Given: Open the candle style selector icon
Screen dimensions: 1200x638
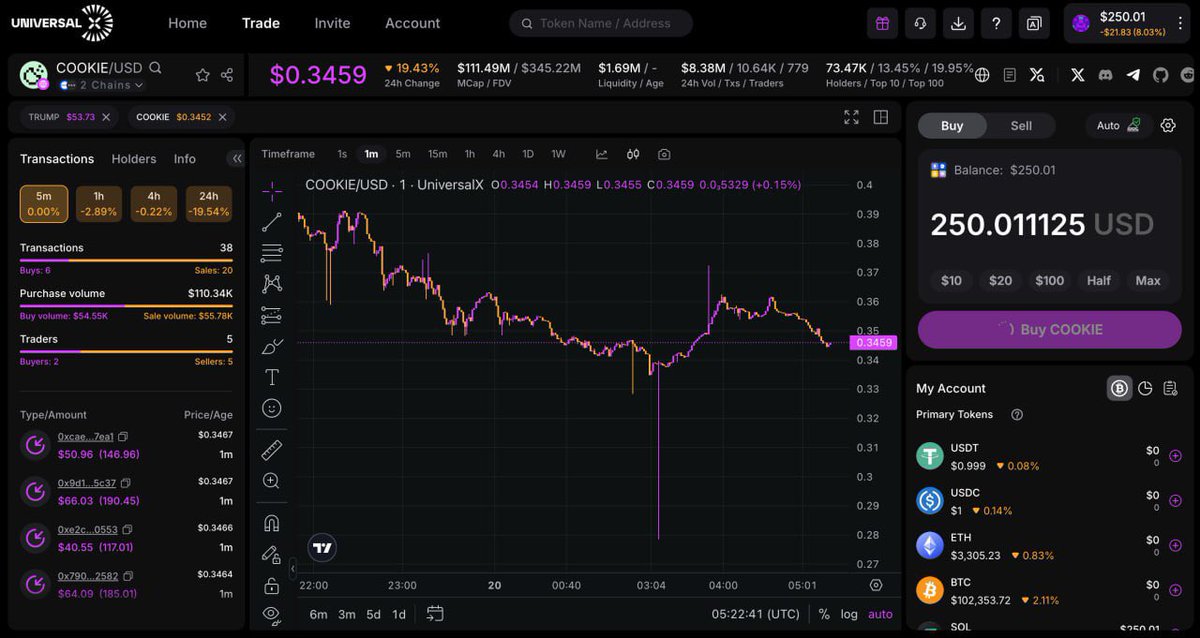Looking at the screenshot, I should click(x=632, y=154).
